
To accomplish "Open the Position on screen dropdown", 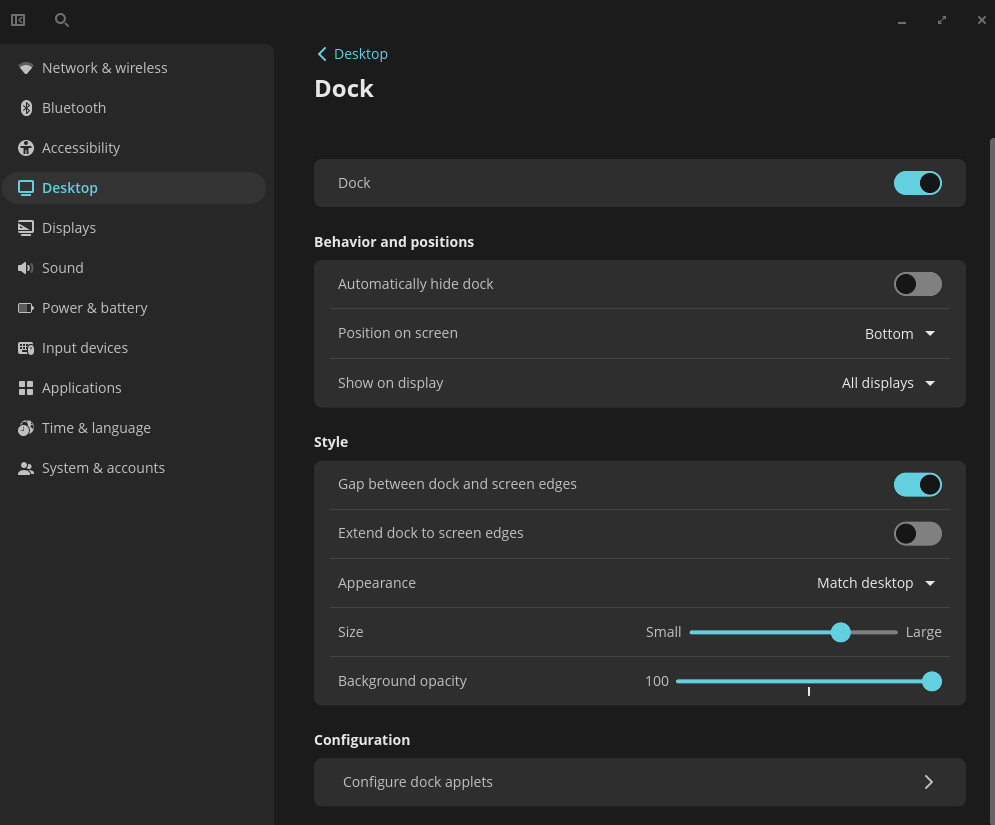I will (x=899, y=333).
